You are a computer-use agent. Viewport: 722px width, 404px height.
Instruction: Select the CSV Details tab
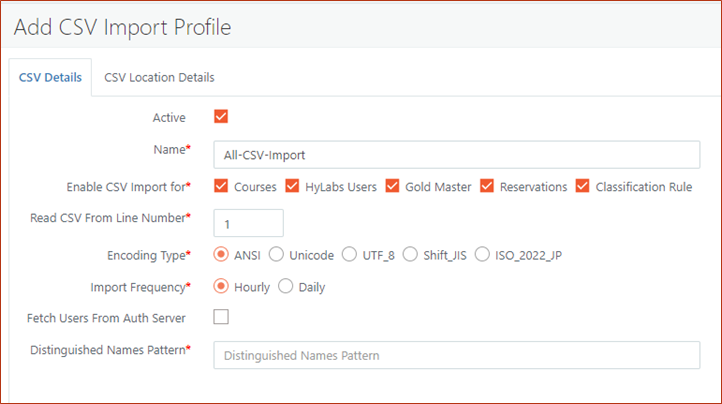pos(51,77)
